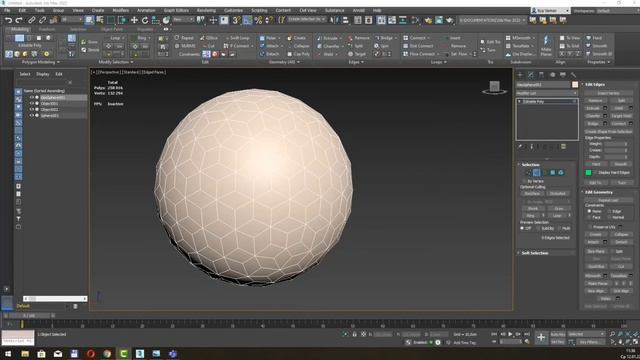Click Pin Stack icon under modifier stack

520,147
